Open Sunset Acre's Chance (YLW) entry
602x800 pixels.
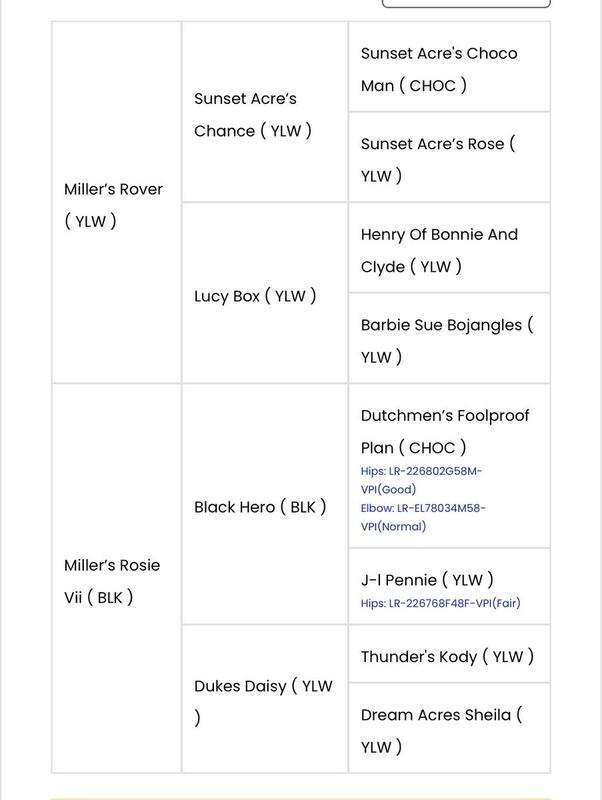click(x=253, y=115)
